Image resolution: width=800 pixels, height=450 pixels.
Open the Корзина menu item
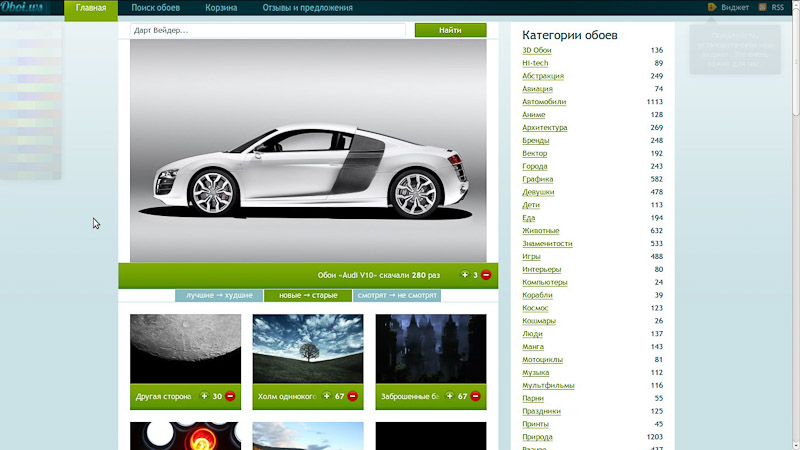pyautogui.click(x=221, y=8)
